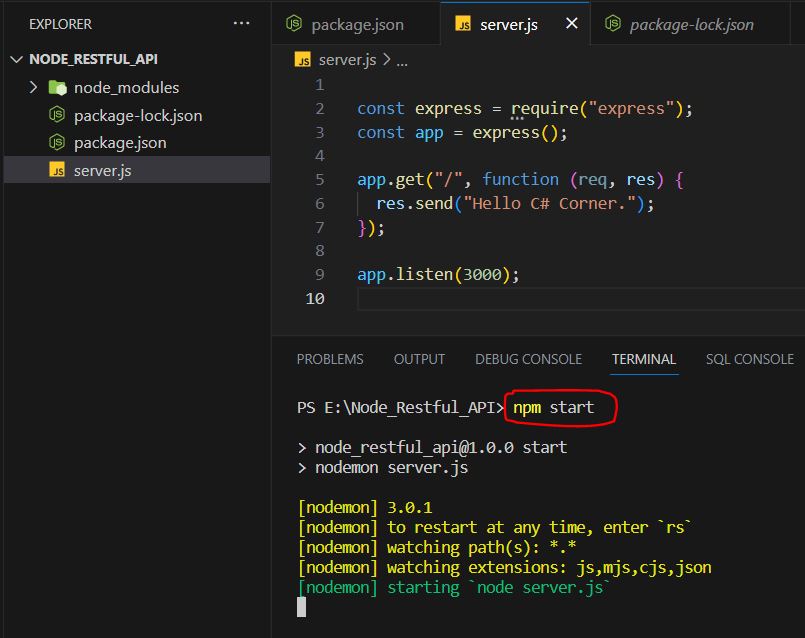The width and height of the screenshot is (805, 638).
Task: Close the server.js editor tab
Action: click(571, 24)
